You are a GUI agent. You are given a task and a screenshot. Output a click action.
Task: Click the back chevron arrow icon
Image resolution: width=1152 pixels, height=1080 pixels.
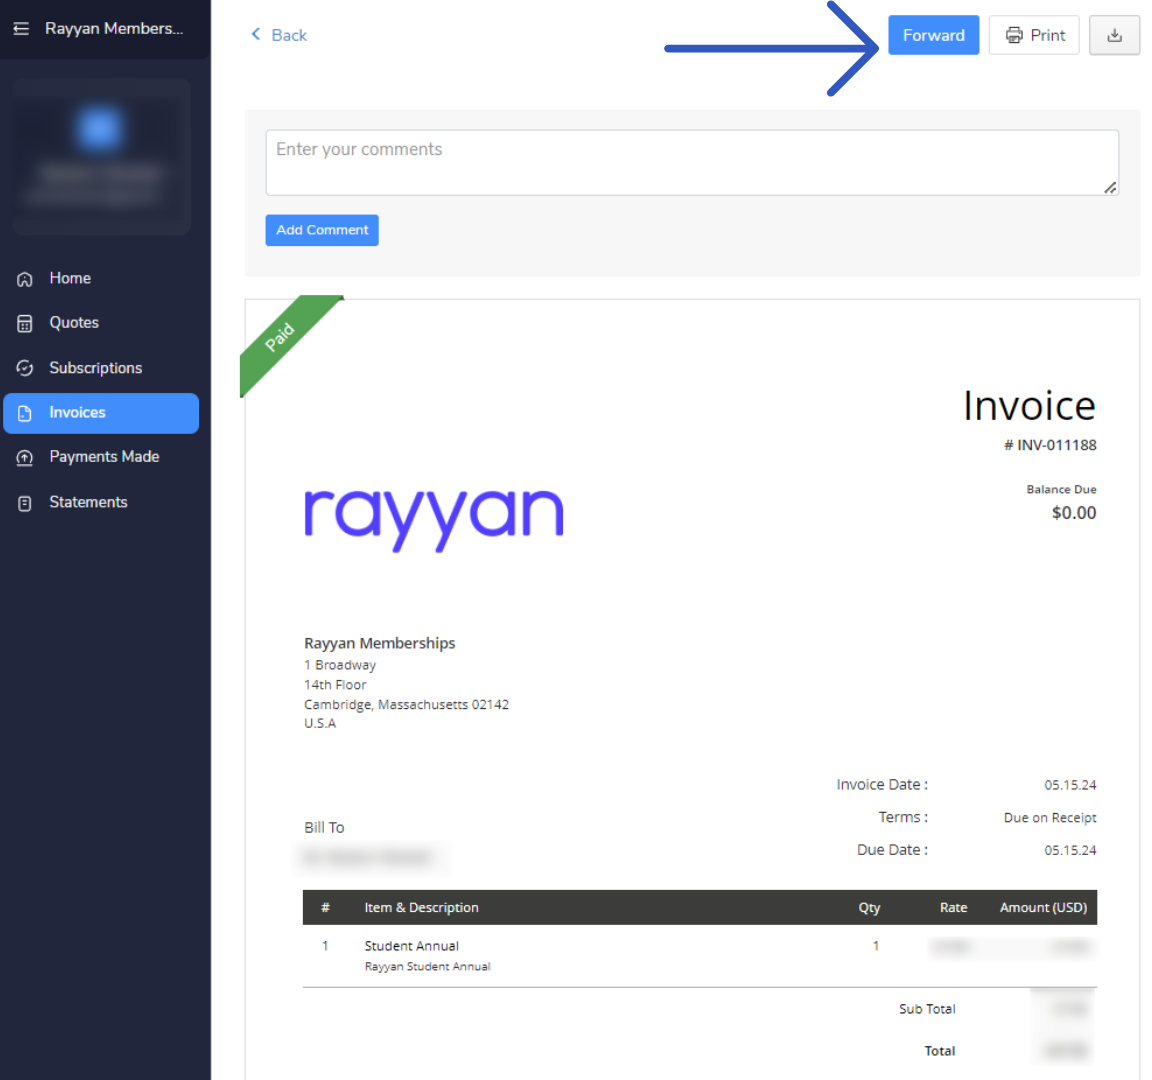click(x=254, y=34)
